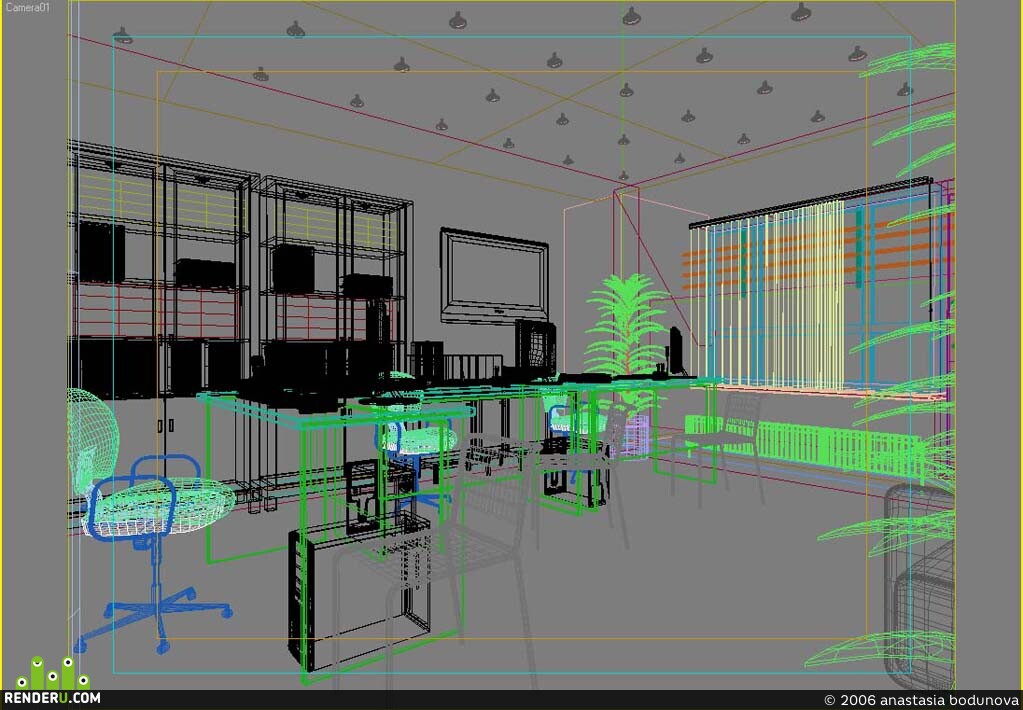This screenshot has width=1023, height=710.
Task: Select the black CRT monitor on the desk
Action: [x=535, y=346]
